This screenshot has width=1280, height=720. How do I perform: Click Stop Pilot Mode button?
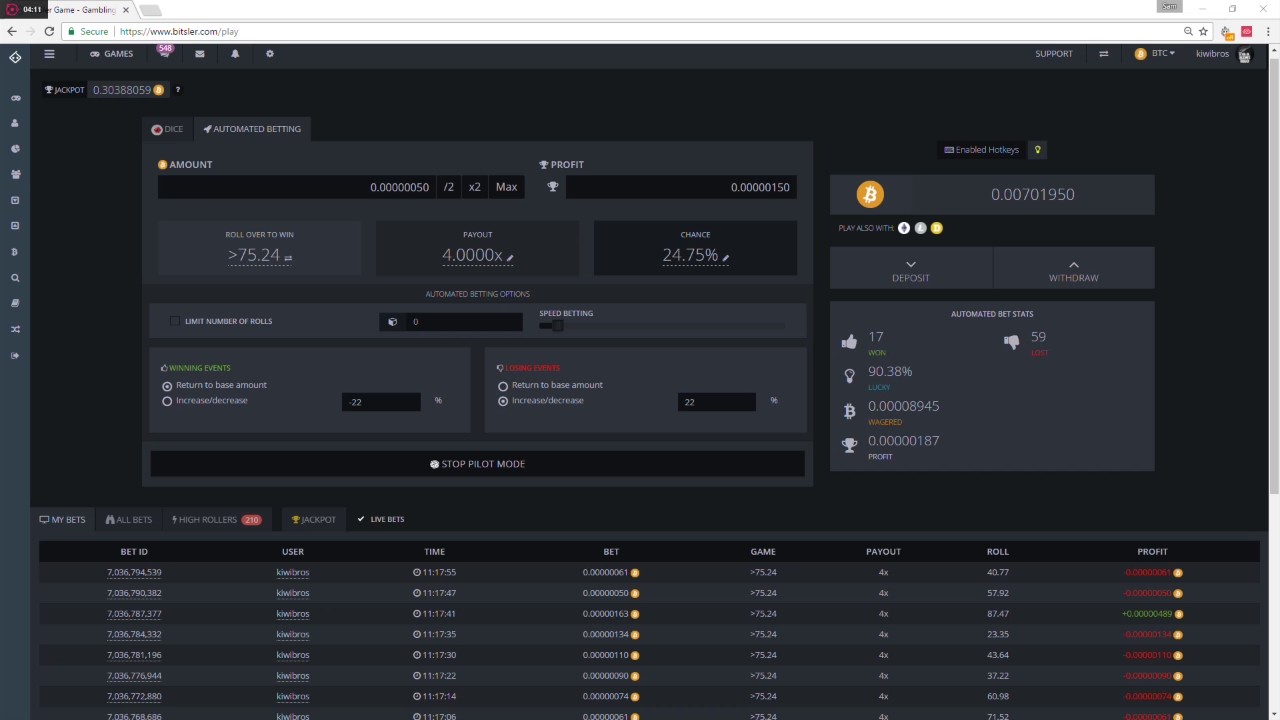pos(477,464)
